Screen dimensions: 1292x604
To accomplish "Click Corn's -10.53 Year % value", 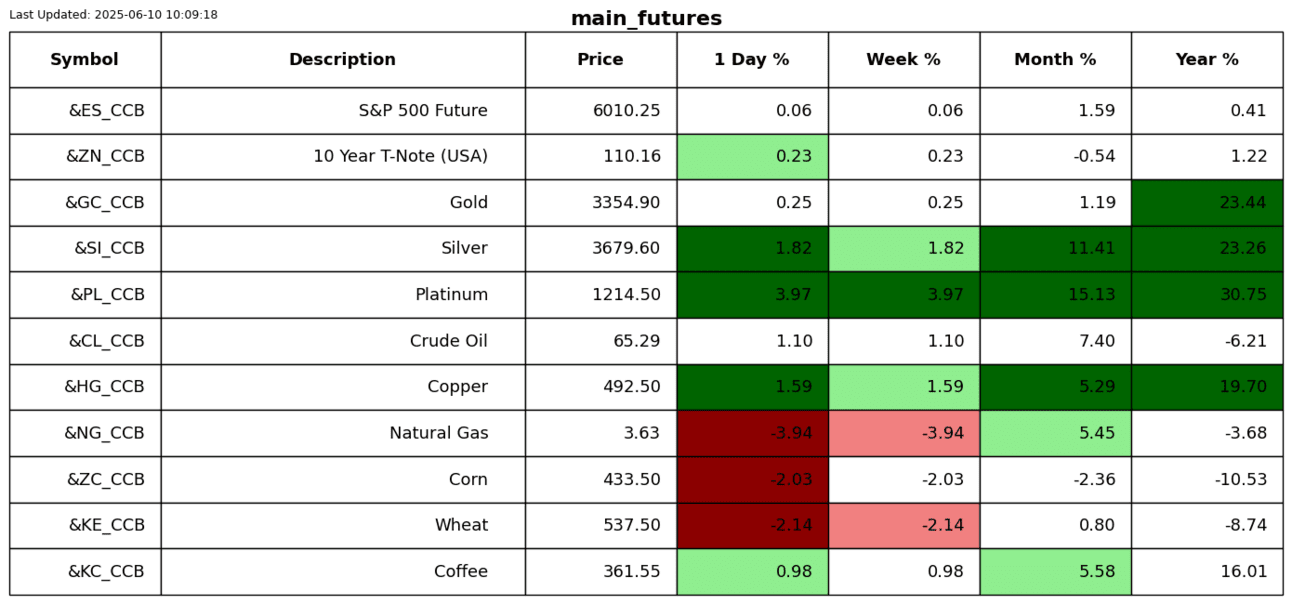I will pyautogui.click(x=1240, y=479).
